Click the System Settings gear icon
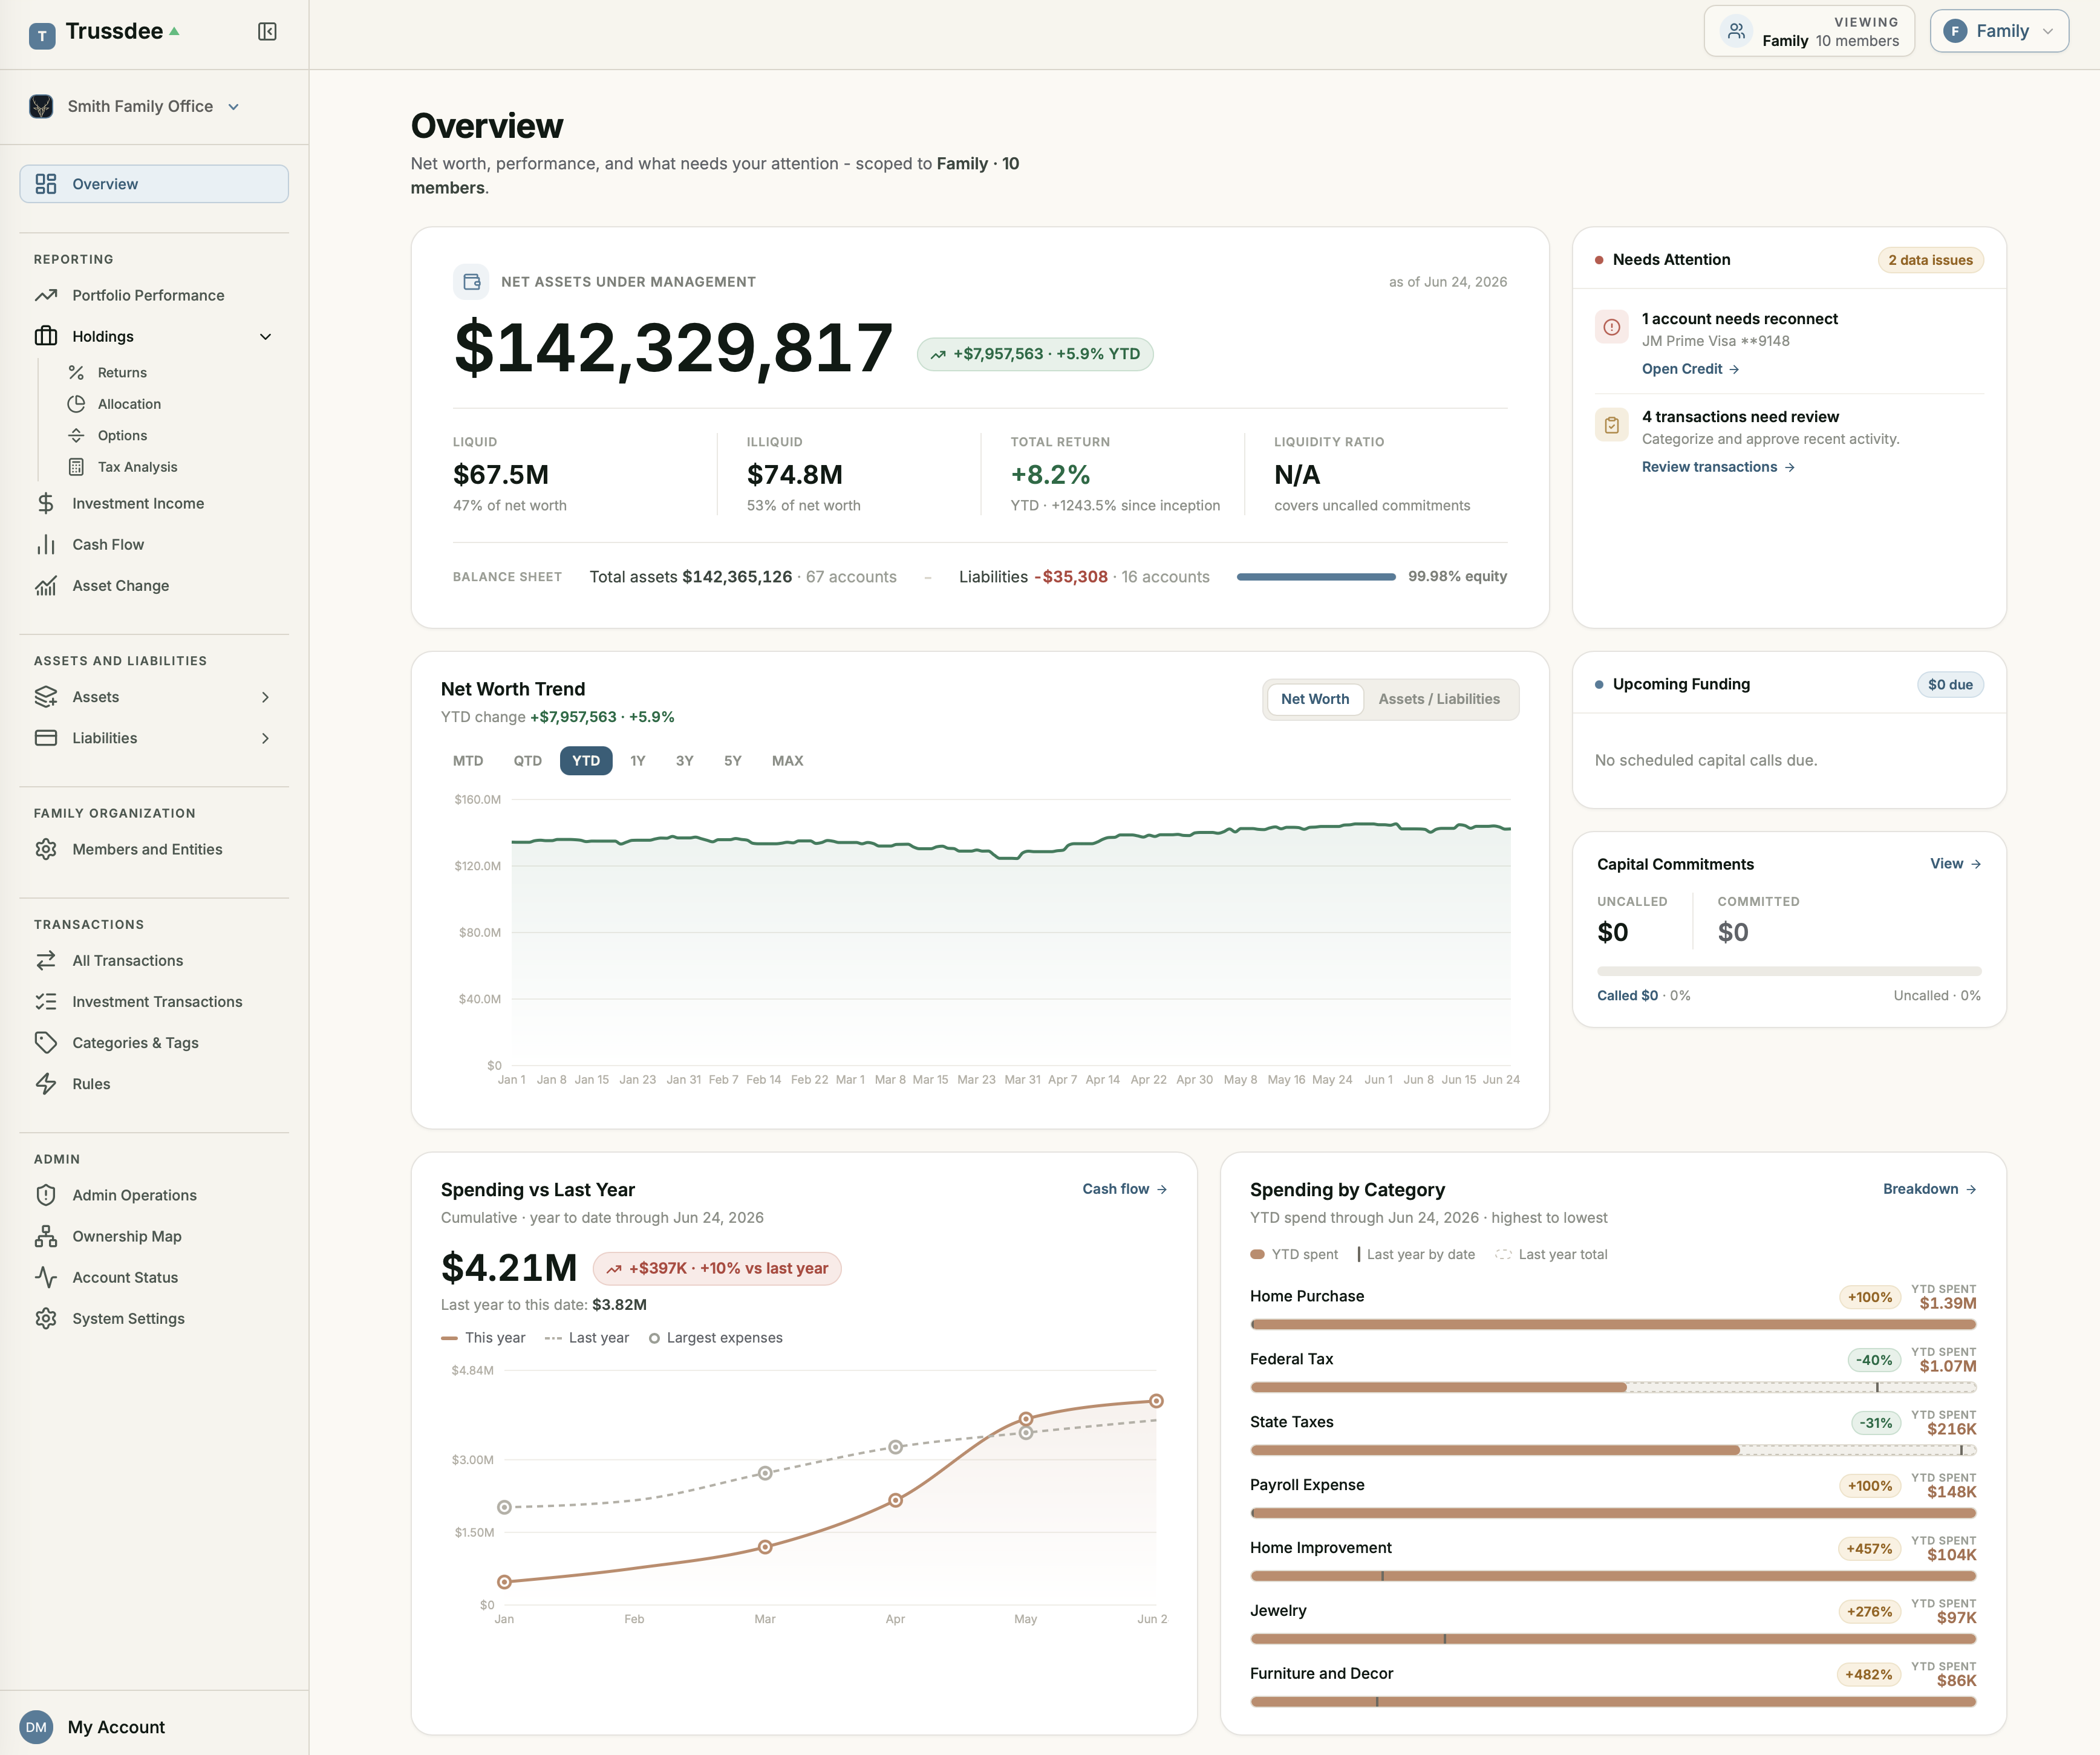 click(x=46, y=1318)
